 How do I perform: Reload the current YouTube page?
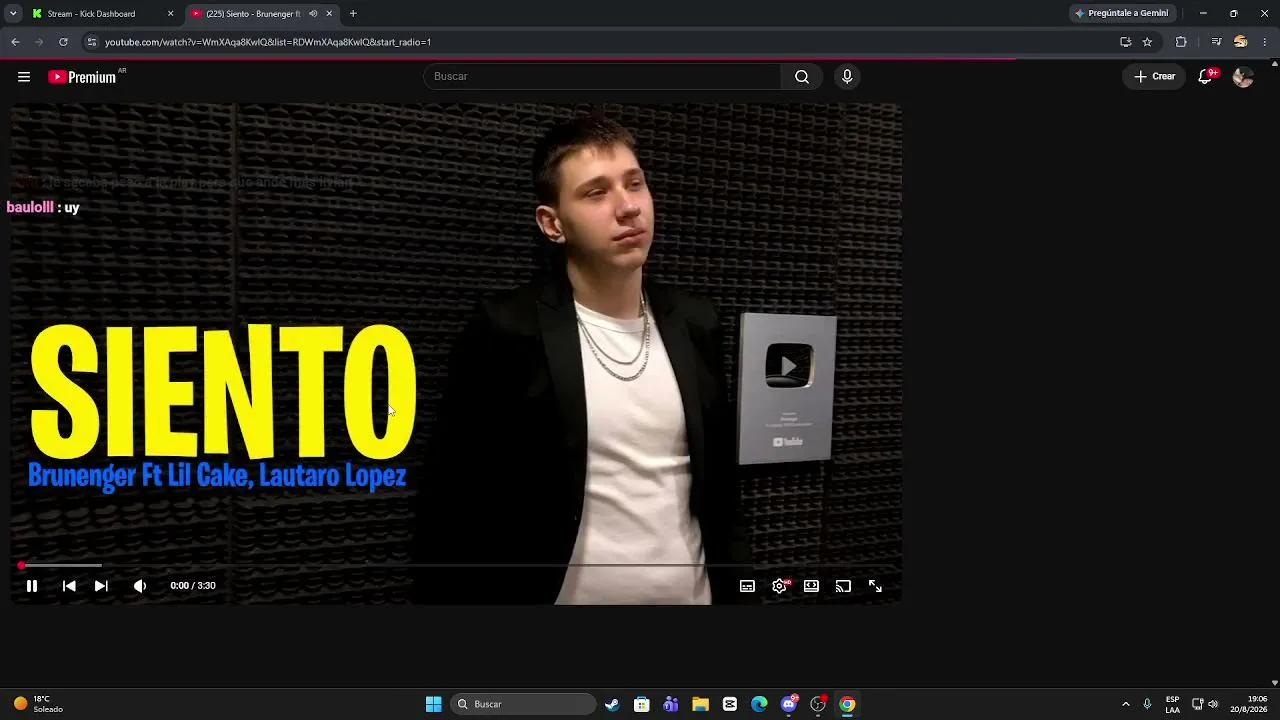tap(63, 42)
